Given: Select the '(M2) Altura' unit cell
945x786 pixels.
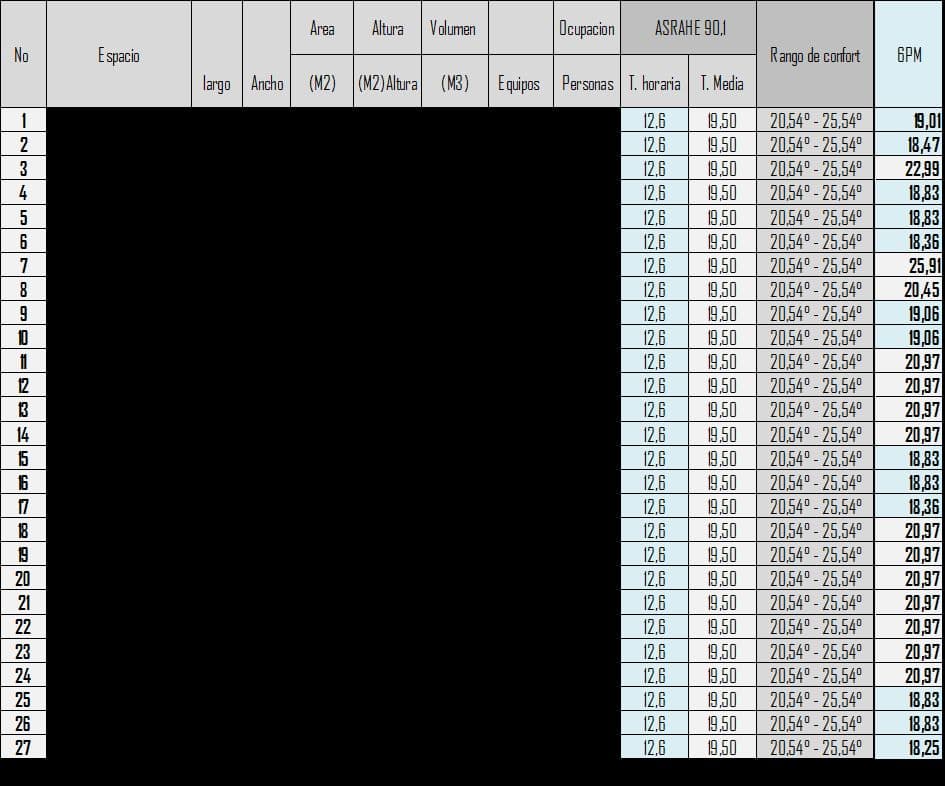Looking at the screenshot, I should 388,81.
